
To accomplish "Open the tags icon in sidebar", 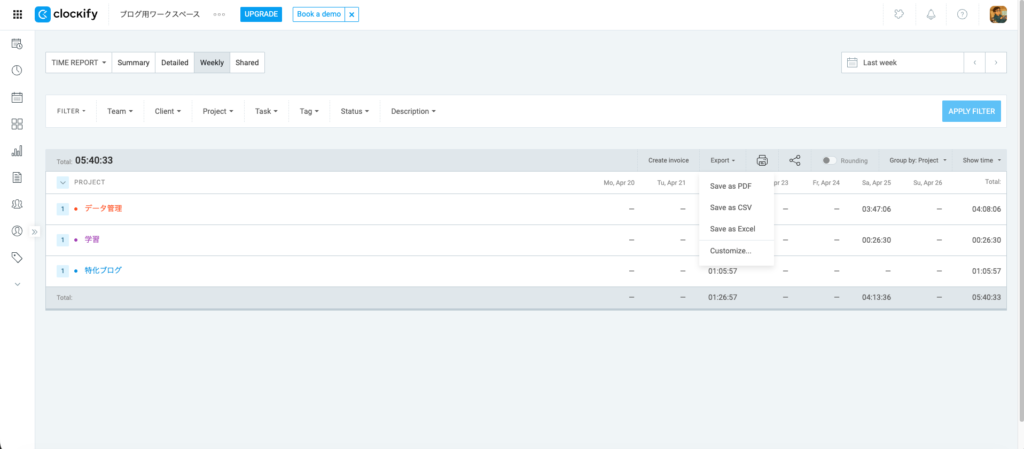I will tap(17, 257).
